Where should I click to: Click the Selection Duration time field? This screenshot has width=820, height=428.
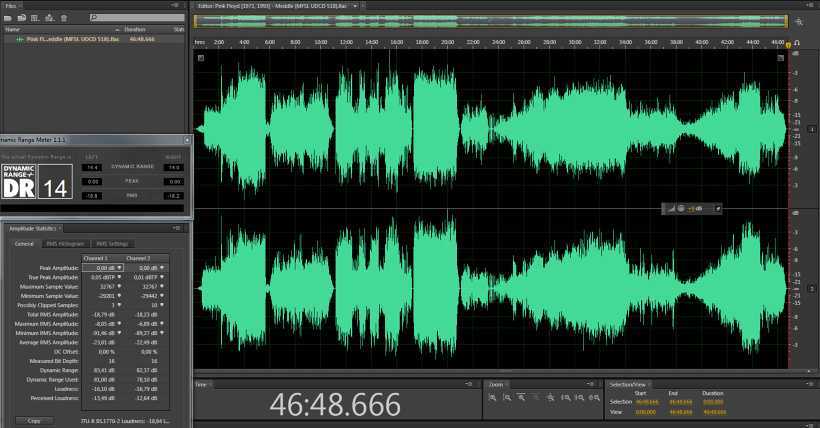[x=713, y=402]
